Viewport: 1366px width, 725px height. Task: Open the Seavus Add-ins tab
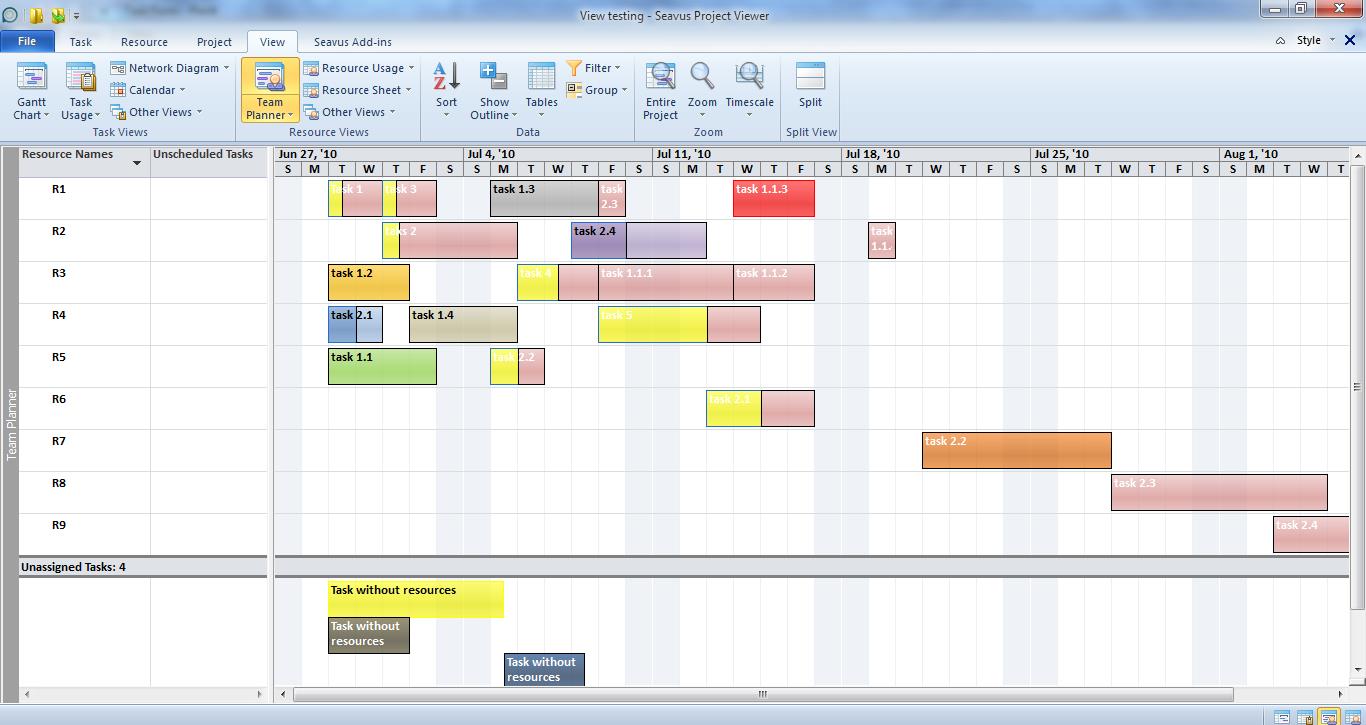point(353,42)
